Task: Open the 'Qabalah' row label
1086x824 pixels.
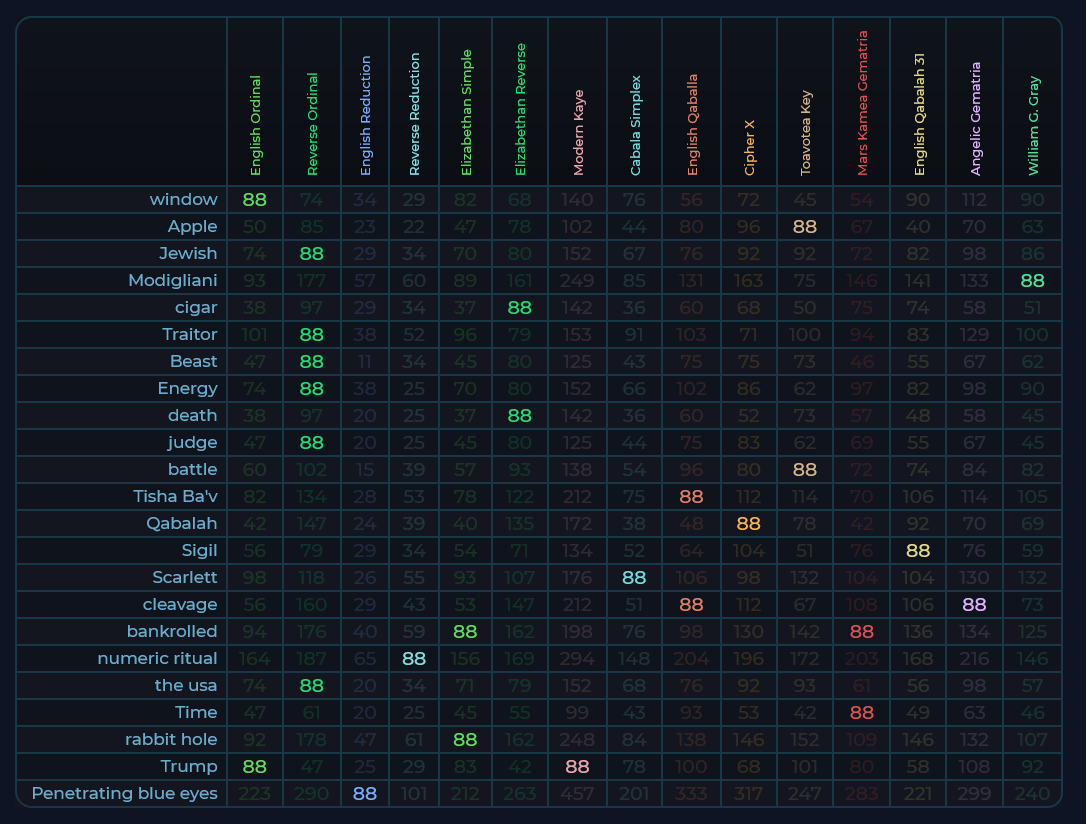Action: tap(182, 523)
